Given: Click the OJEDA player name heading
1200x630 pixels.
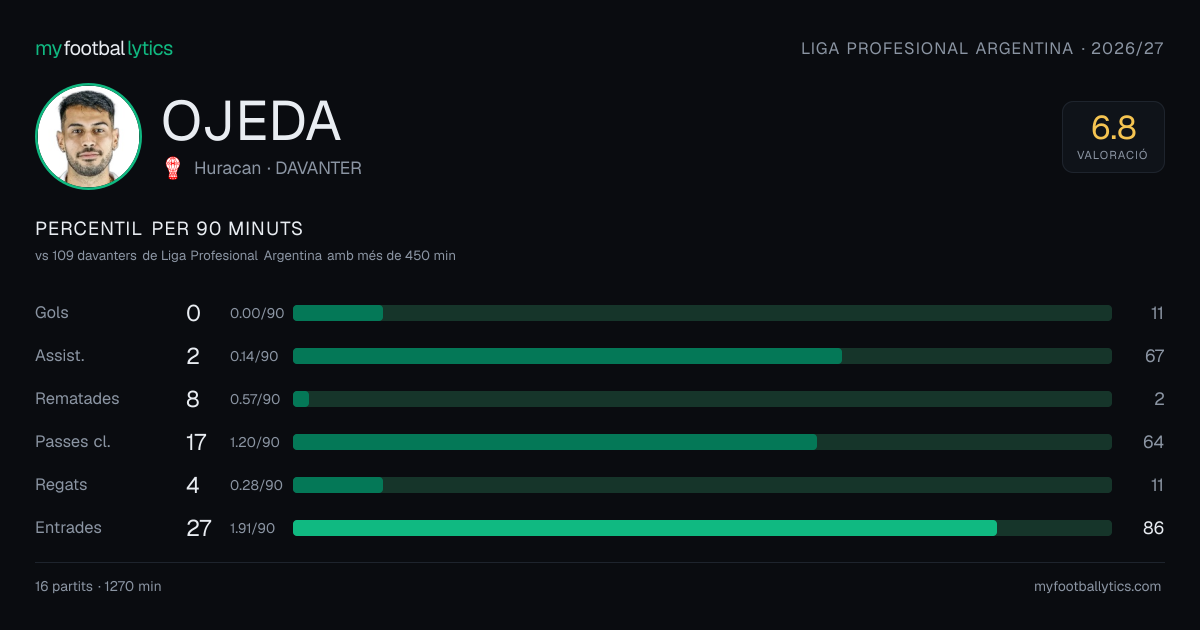Looking at the screenshot, I should [252, 121].
